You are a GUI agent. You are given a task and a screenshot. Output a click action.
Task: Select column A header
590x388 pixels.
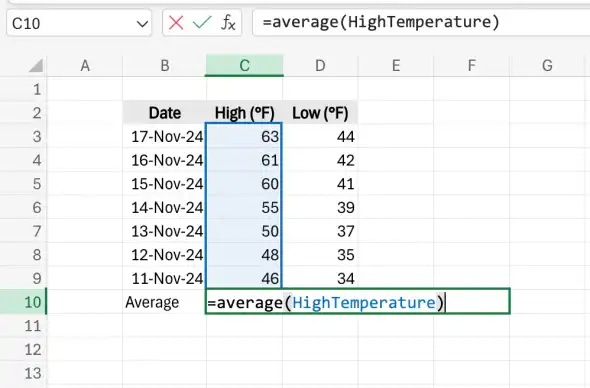pos(85,65)
